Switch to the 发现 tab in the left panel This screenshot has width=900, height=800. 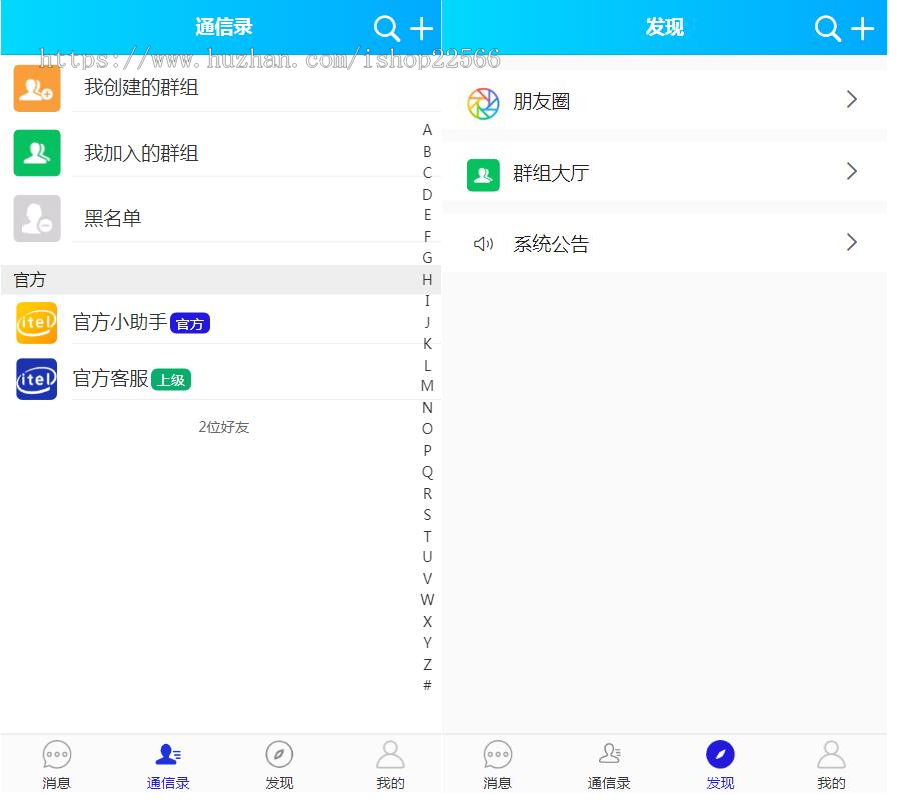coord(279,762)
